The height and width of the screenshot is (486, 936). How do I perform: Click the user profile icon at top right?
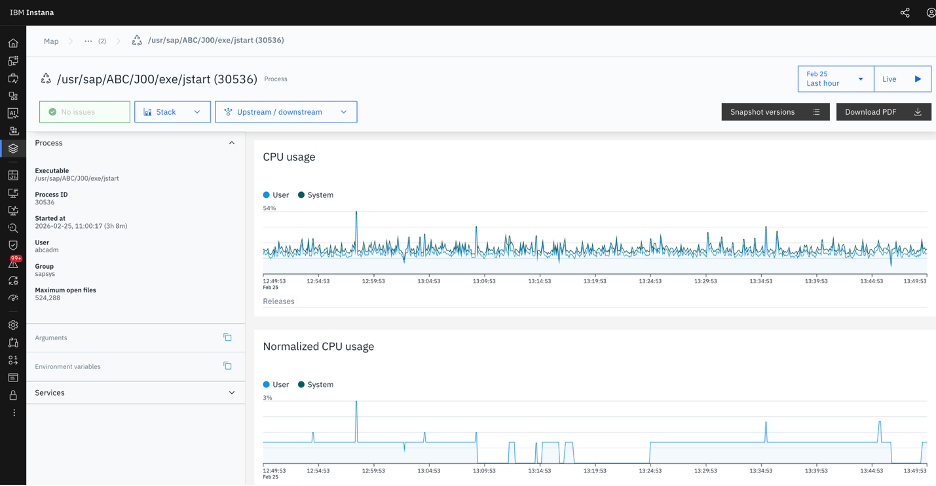click(930, 13)
